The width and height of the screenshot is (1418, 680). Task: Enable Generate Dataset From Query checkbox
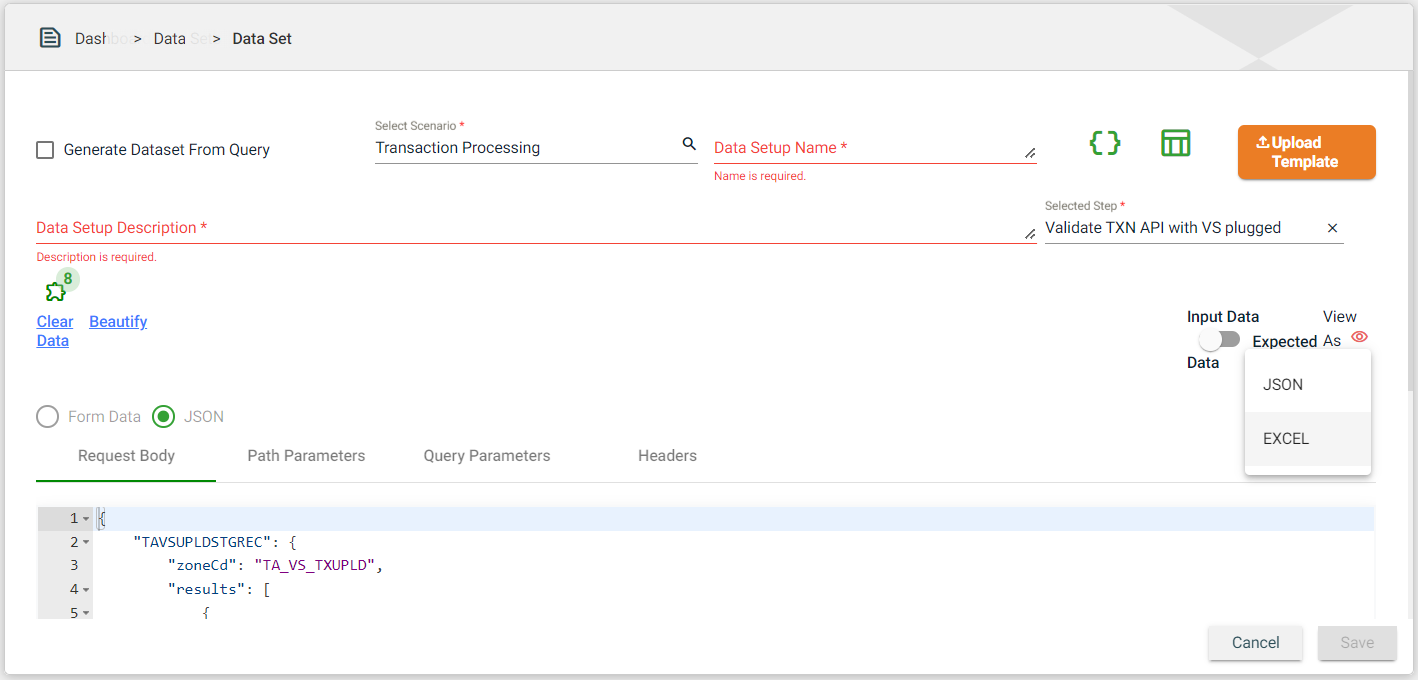pos(45,150)
